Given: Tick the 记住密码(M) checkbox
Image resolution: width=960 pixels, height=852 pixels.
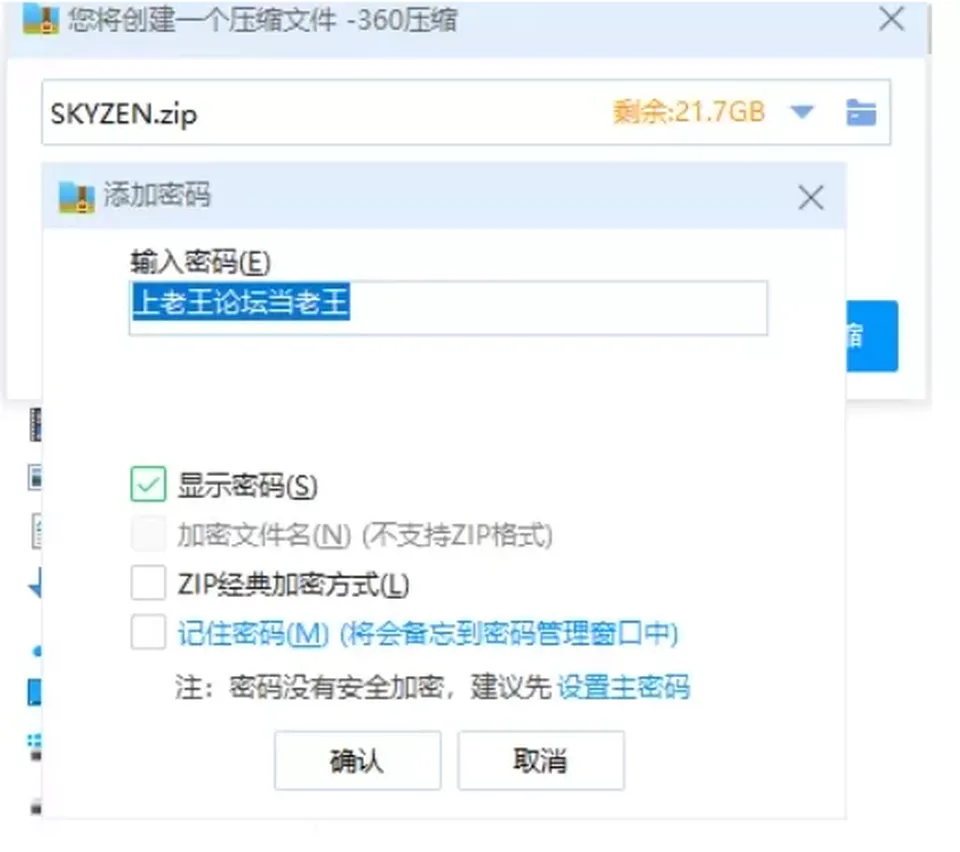Looking at the screenshot, I should pos(148,632).
